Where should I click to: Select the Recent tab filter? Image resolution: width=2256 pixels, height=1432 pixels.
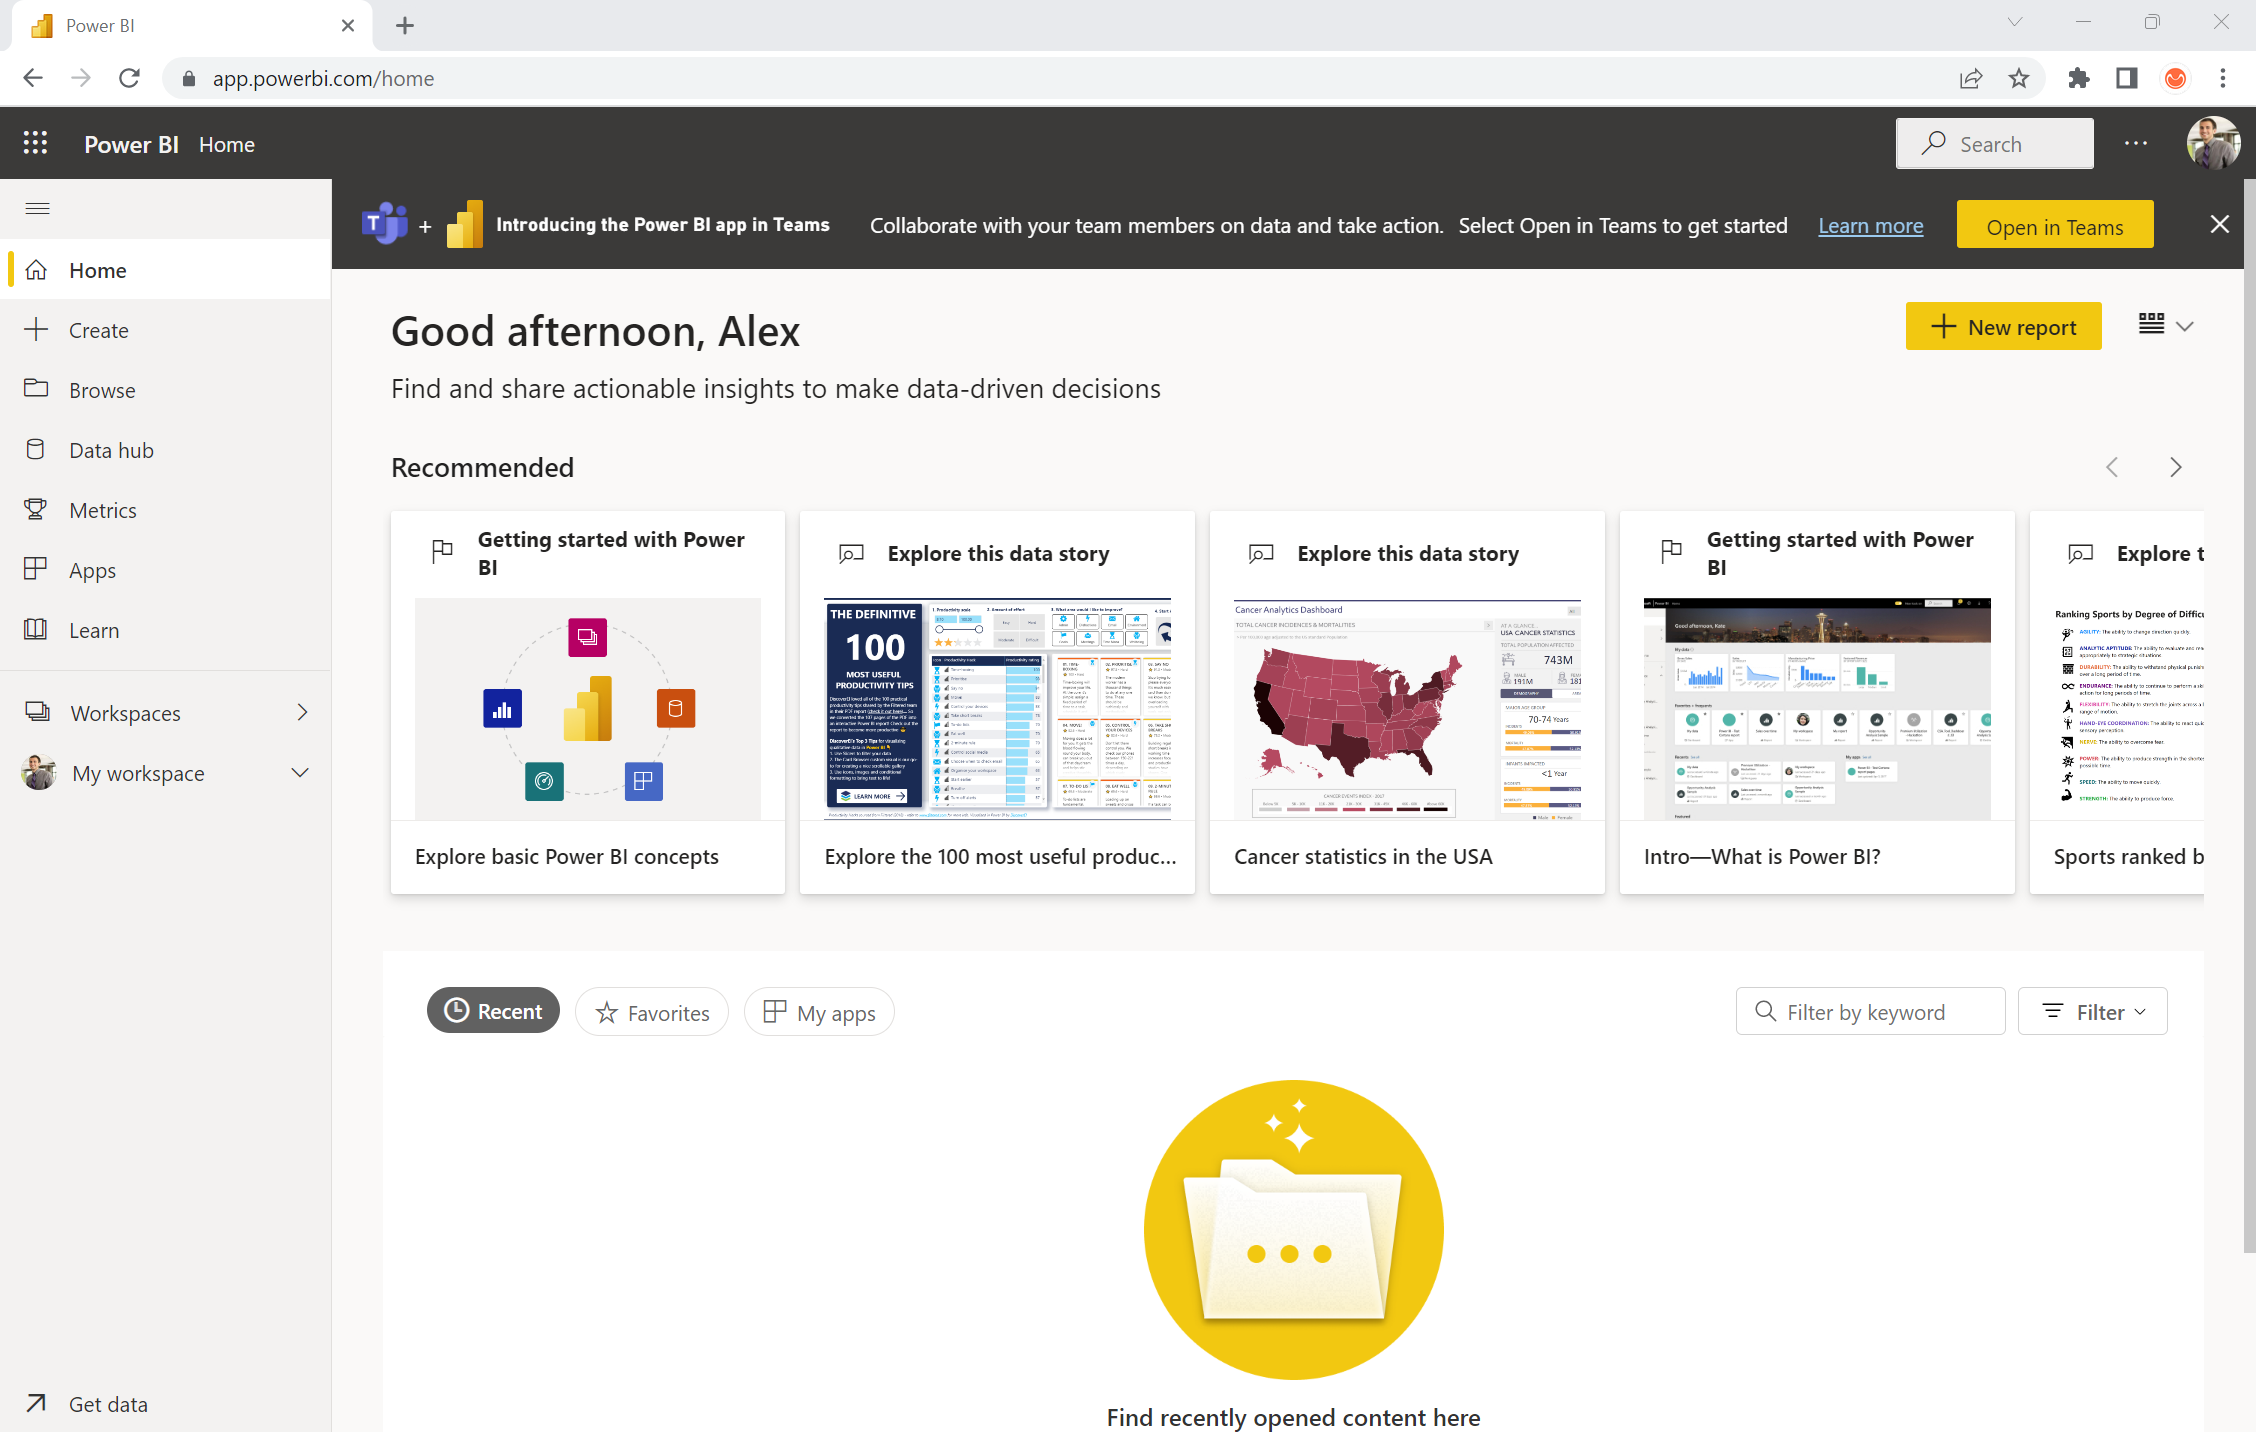click(493, 1011)
